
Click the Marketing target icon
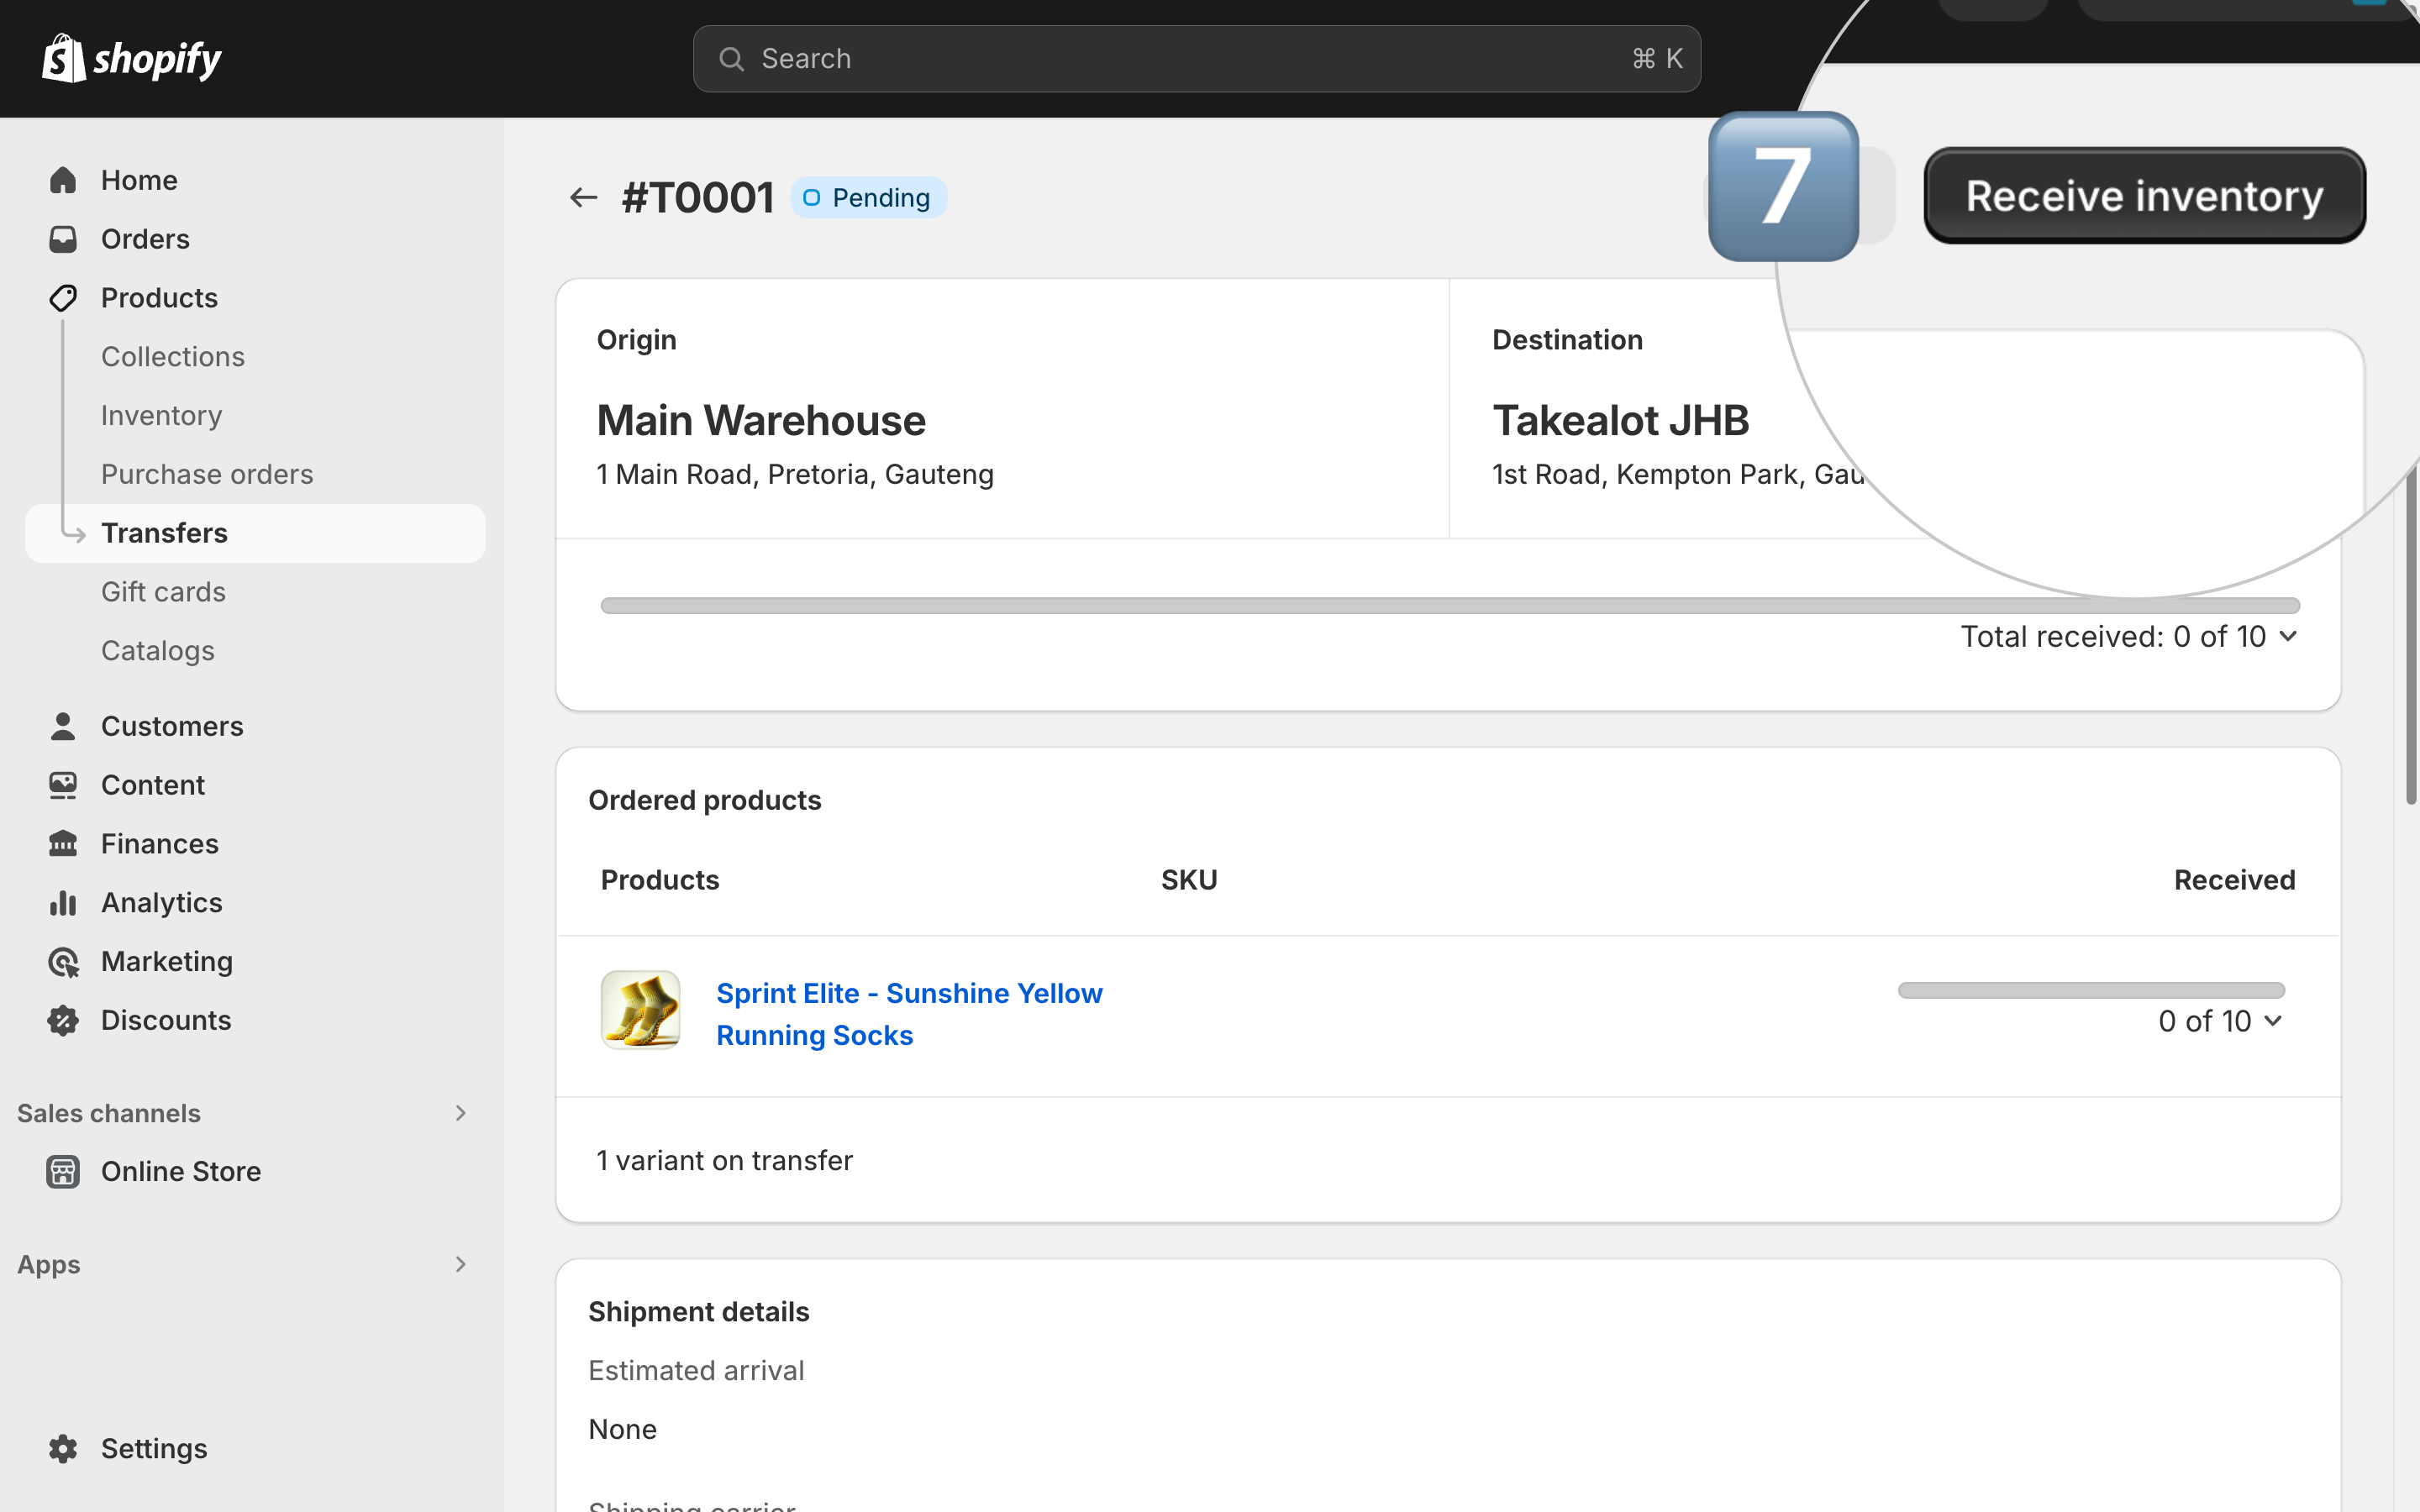63,962
